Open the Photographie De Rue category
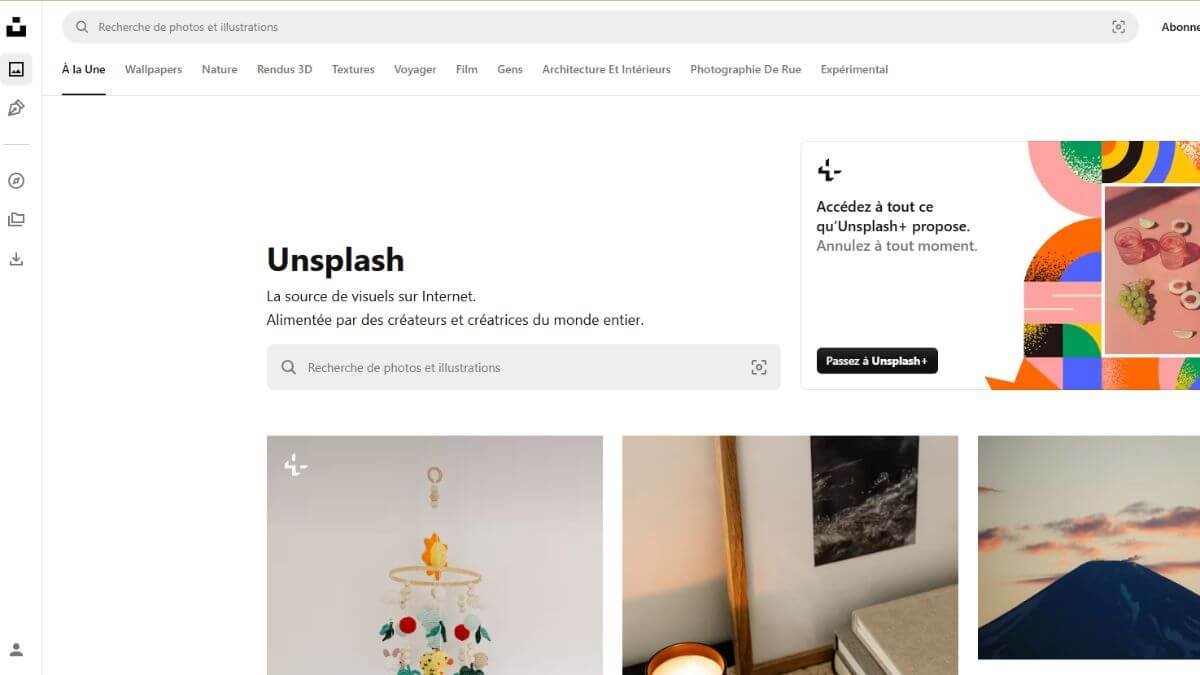This screenshot has height=675, width=1200. 745,69
